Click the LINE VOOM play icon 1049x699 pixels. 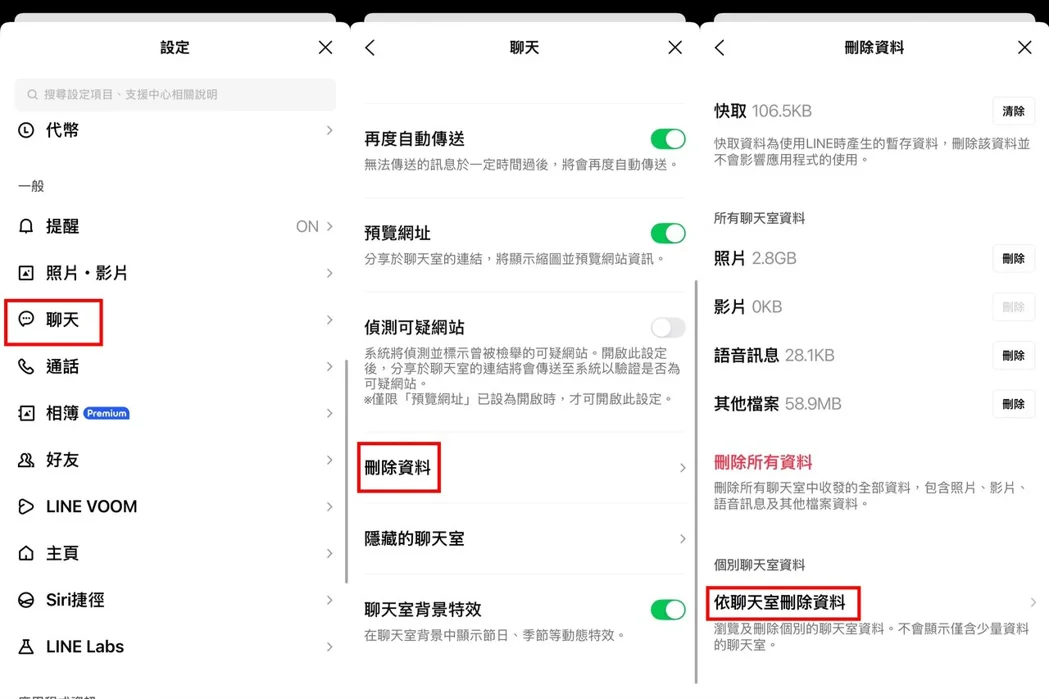[25, 506]
